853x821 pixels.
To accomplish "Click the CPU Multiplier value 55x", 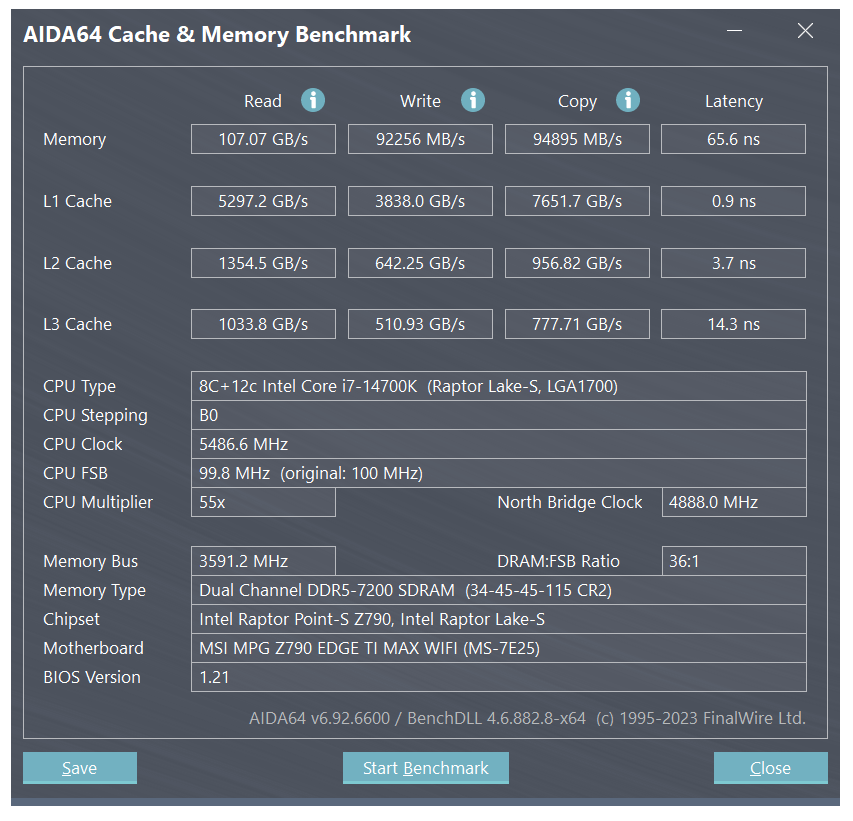I will point(263,502).
